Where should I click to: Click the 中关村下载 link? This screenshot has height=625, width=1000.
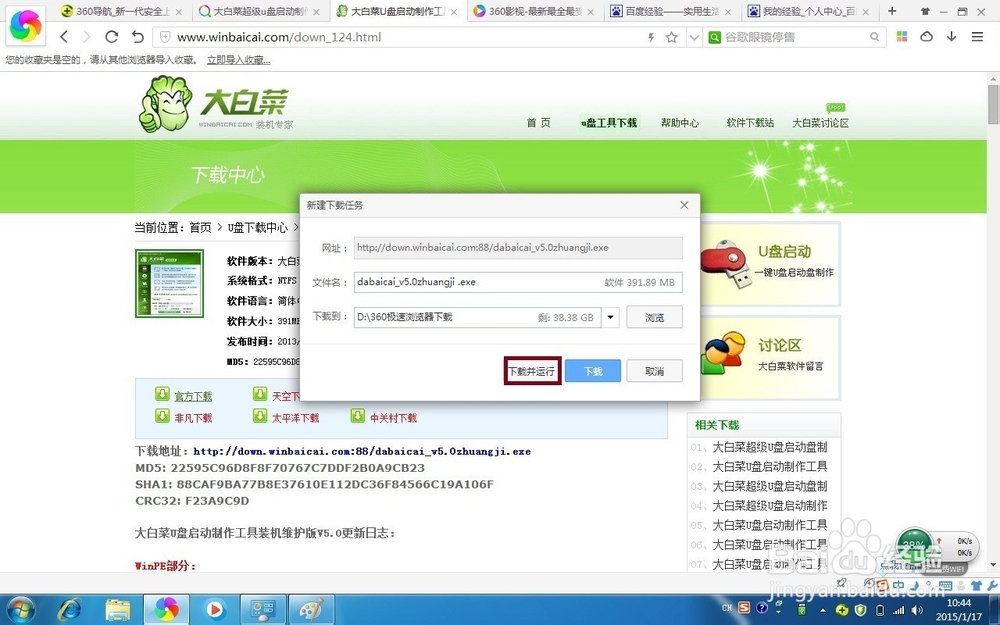click(x=393, y=418)
